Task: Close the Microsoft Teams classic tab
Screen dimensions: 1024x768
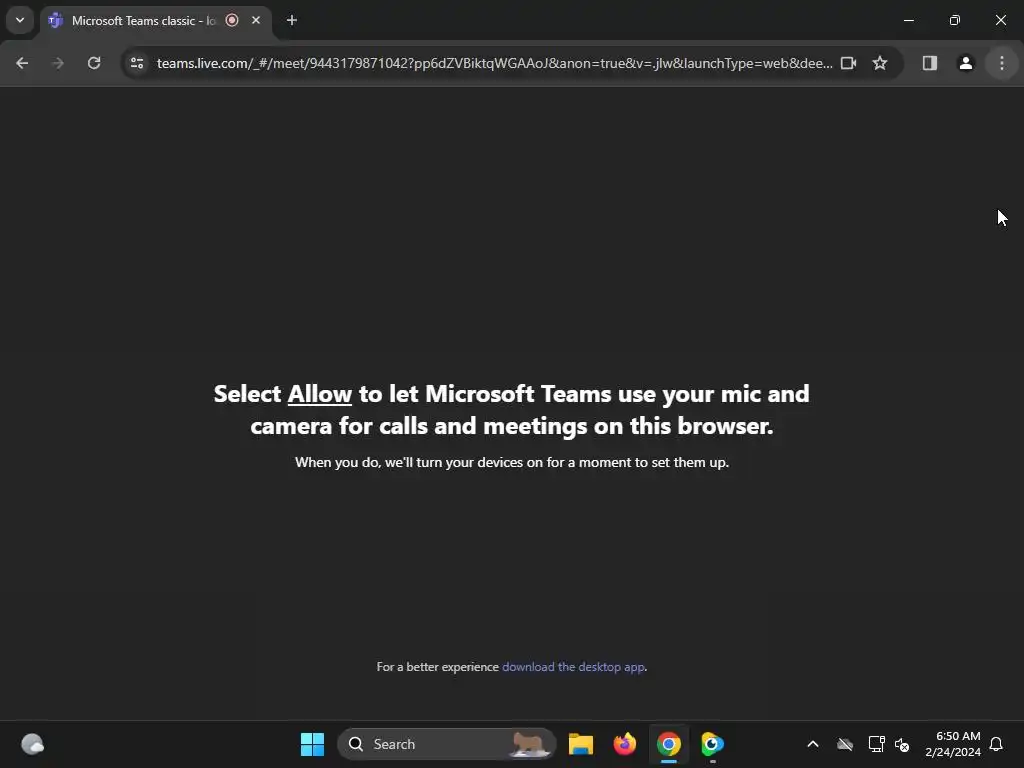Action: [256, 20]
